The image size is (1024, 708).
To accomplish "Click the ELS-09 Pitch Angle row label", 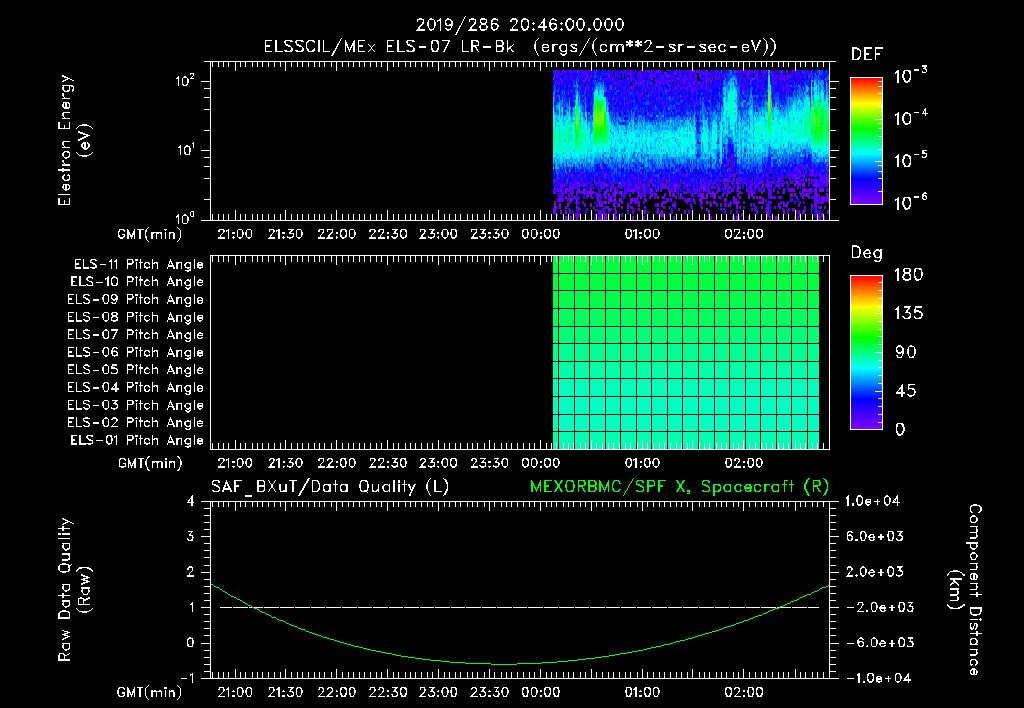I will tap(135, 300).
